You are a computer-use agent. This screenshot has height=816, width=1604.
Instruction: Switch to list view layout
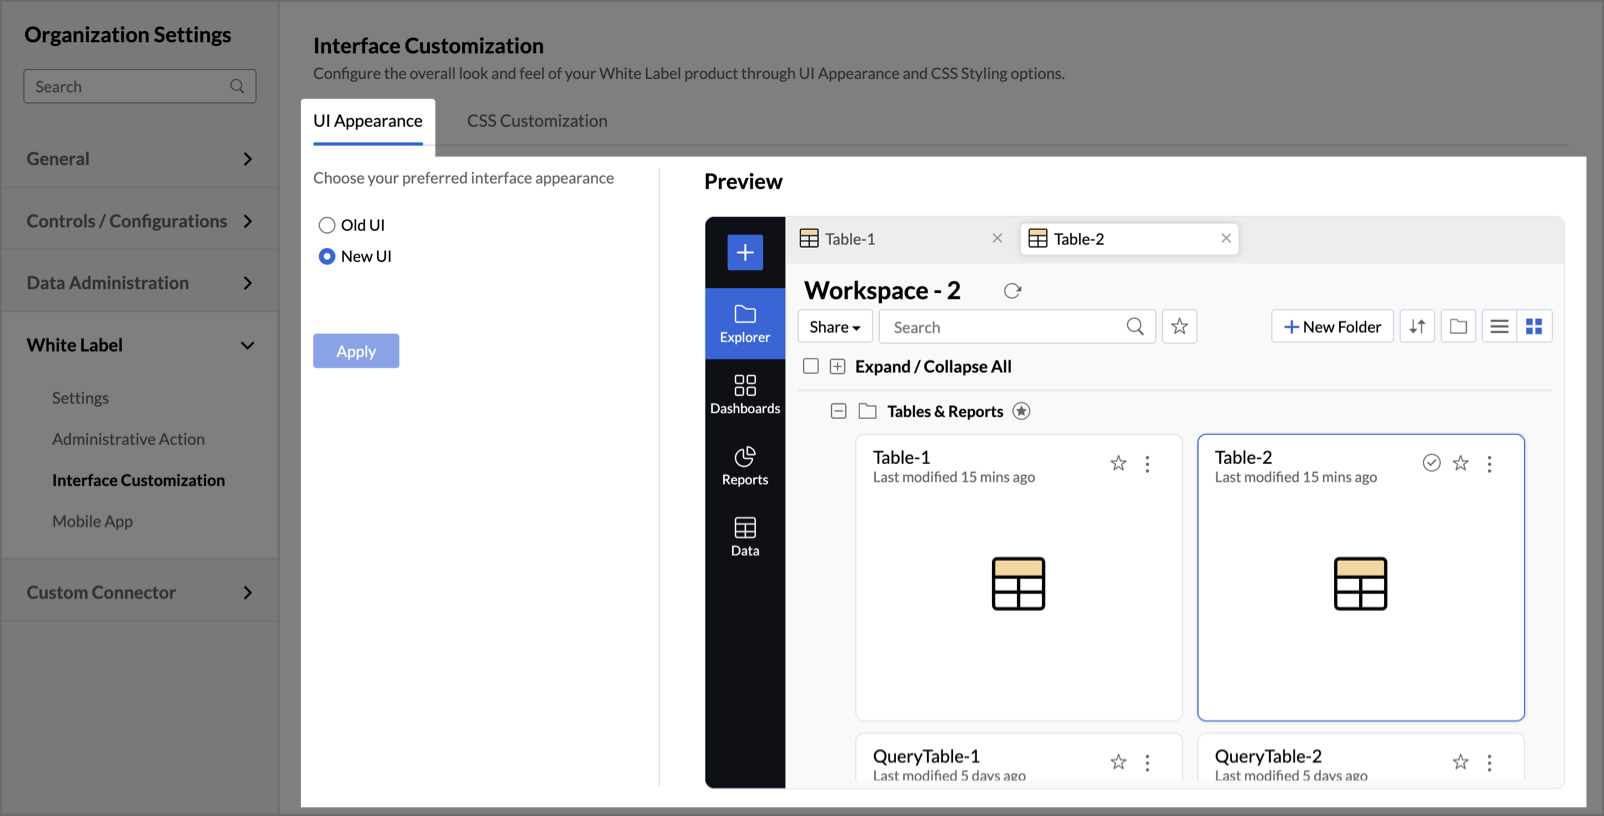pos(1498,327)
